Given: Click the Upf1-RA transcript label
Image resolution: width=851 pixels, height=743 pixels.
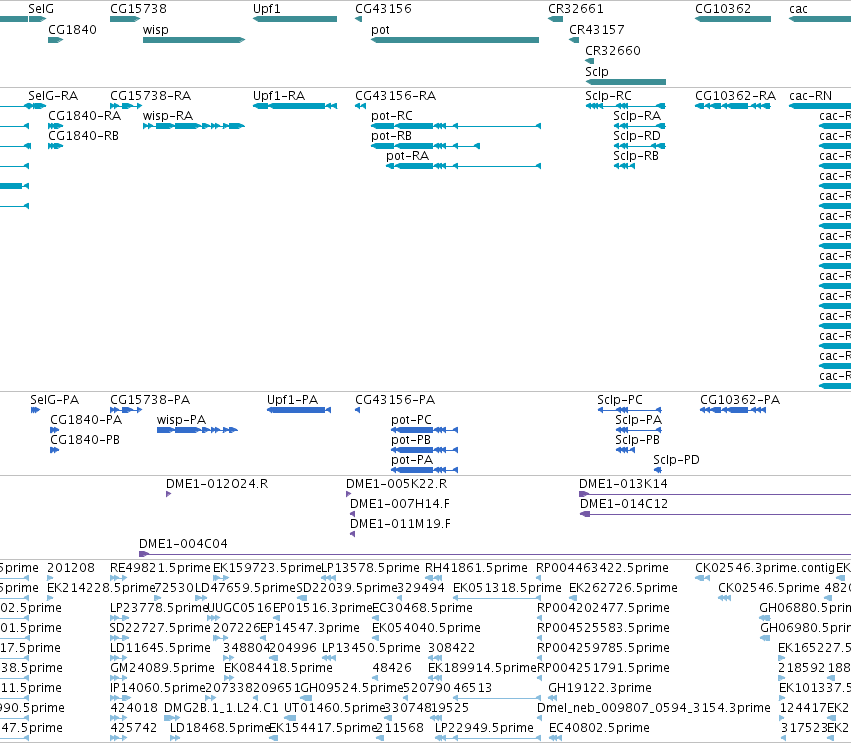Looking at the screenshot, I should (279, 96).
